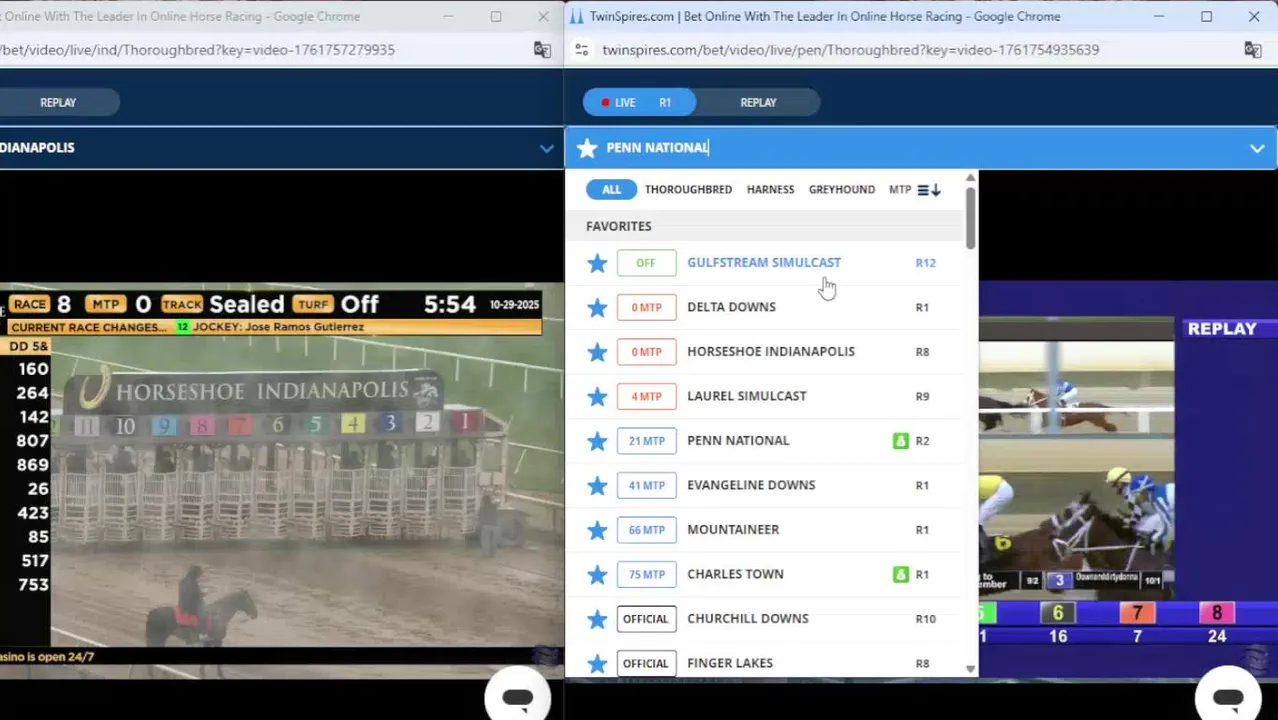Sort tracks using the MTP sort icon
The height and width of the screenshot is (720, 1278).
click(929, 190)
